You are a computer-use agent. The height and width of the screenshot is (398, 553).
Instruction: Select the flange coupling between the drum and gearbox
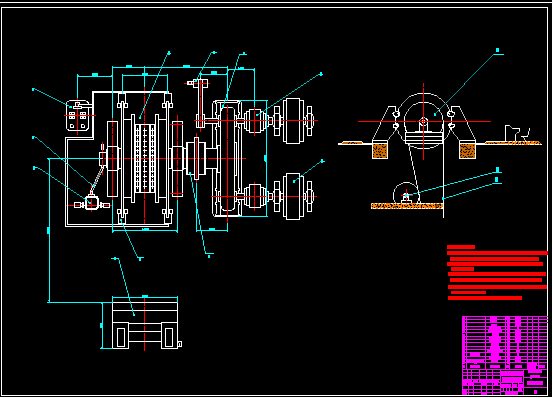(196, 159)
